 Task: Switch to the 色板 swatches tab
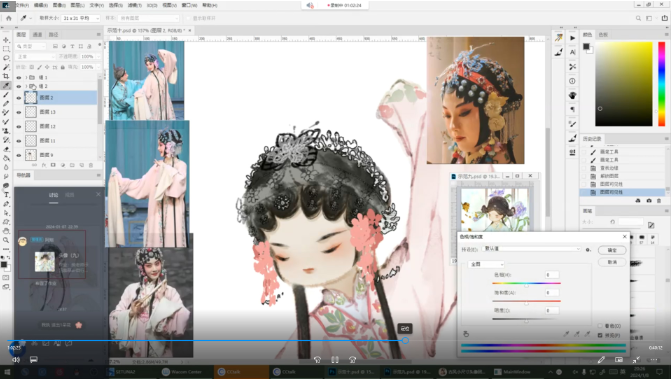tap(603, 34)
